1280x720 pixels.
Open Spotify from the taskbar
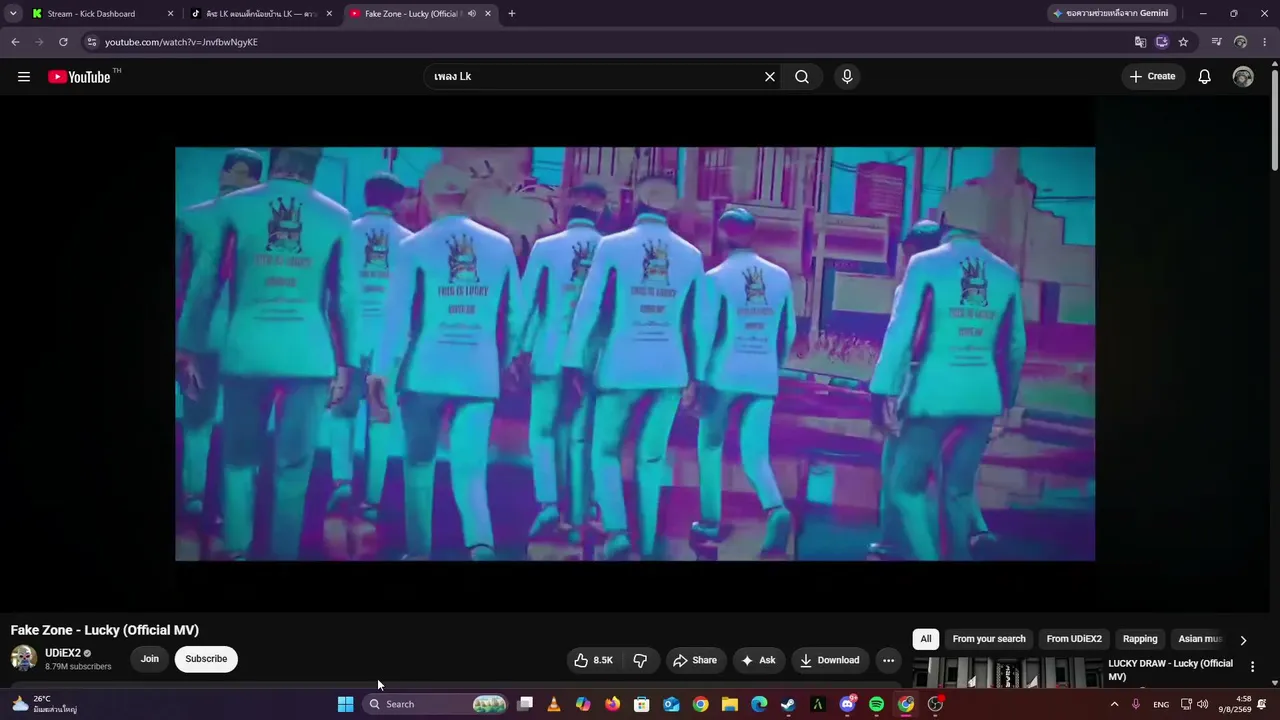tap(876, 704)
